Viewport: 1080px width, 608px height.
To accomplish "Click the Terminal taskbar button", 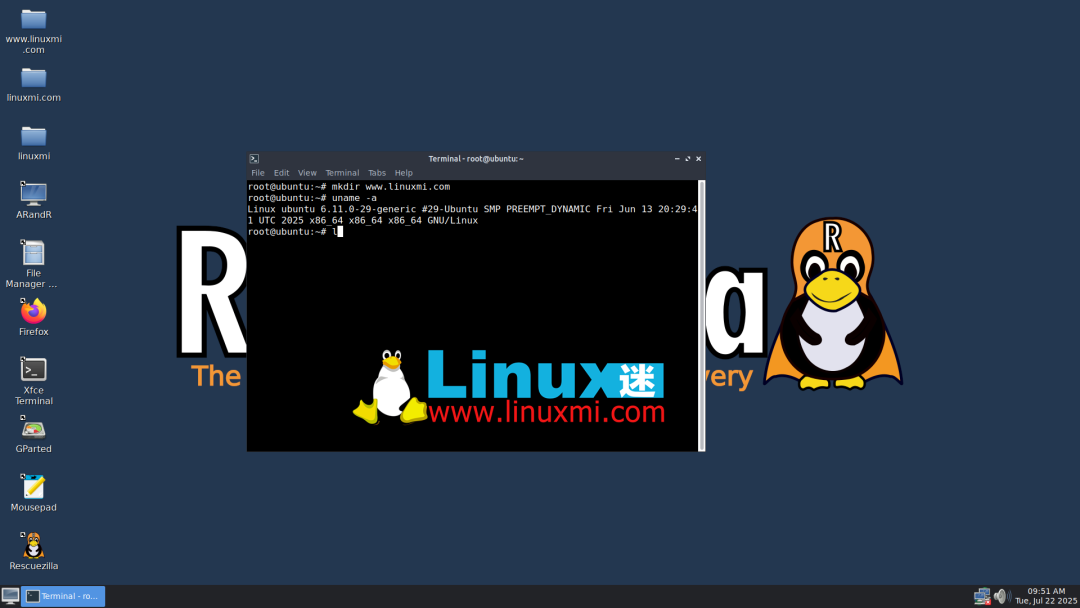I will coord(64,596).
